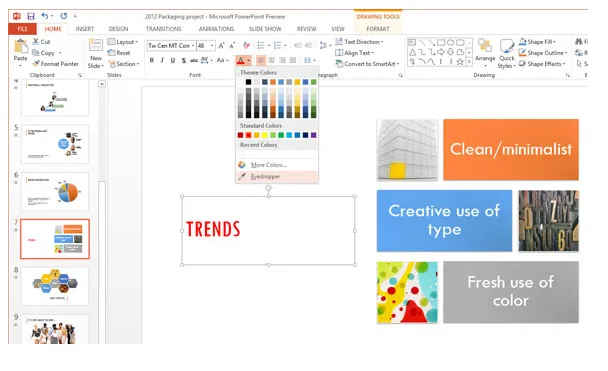Screen dimensions: 608x371
Task: Increase font size with the larger A icon
Action: [221, 46]
